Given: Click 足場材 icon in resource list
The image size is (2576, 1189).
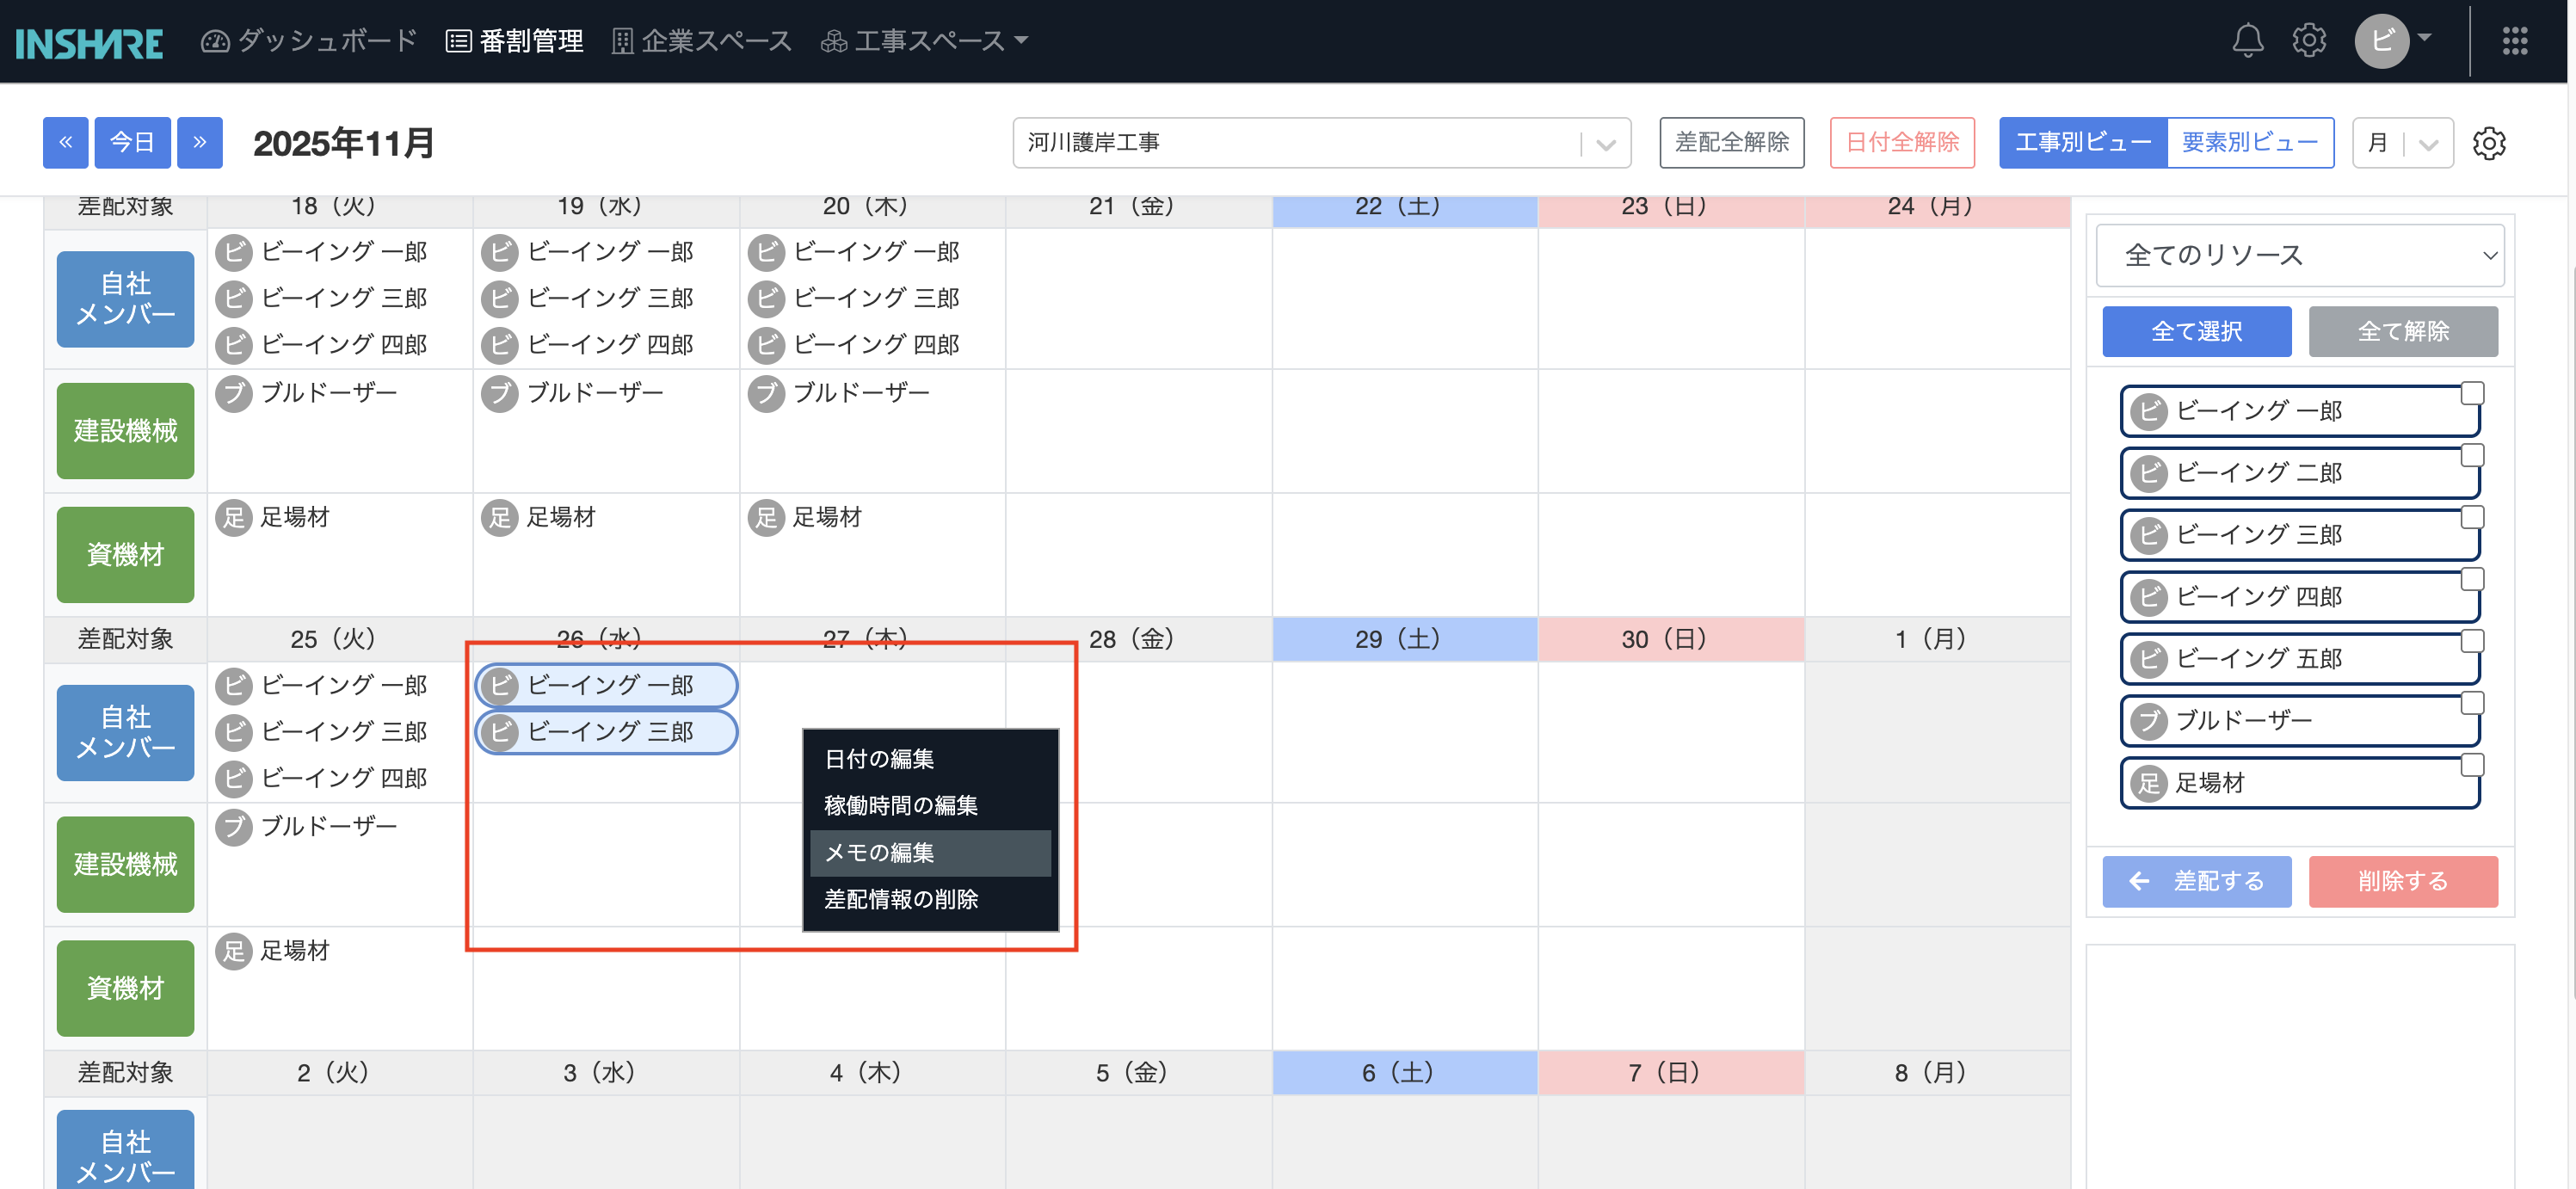Looking at the screenshot, I should click(2148, 783).
